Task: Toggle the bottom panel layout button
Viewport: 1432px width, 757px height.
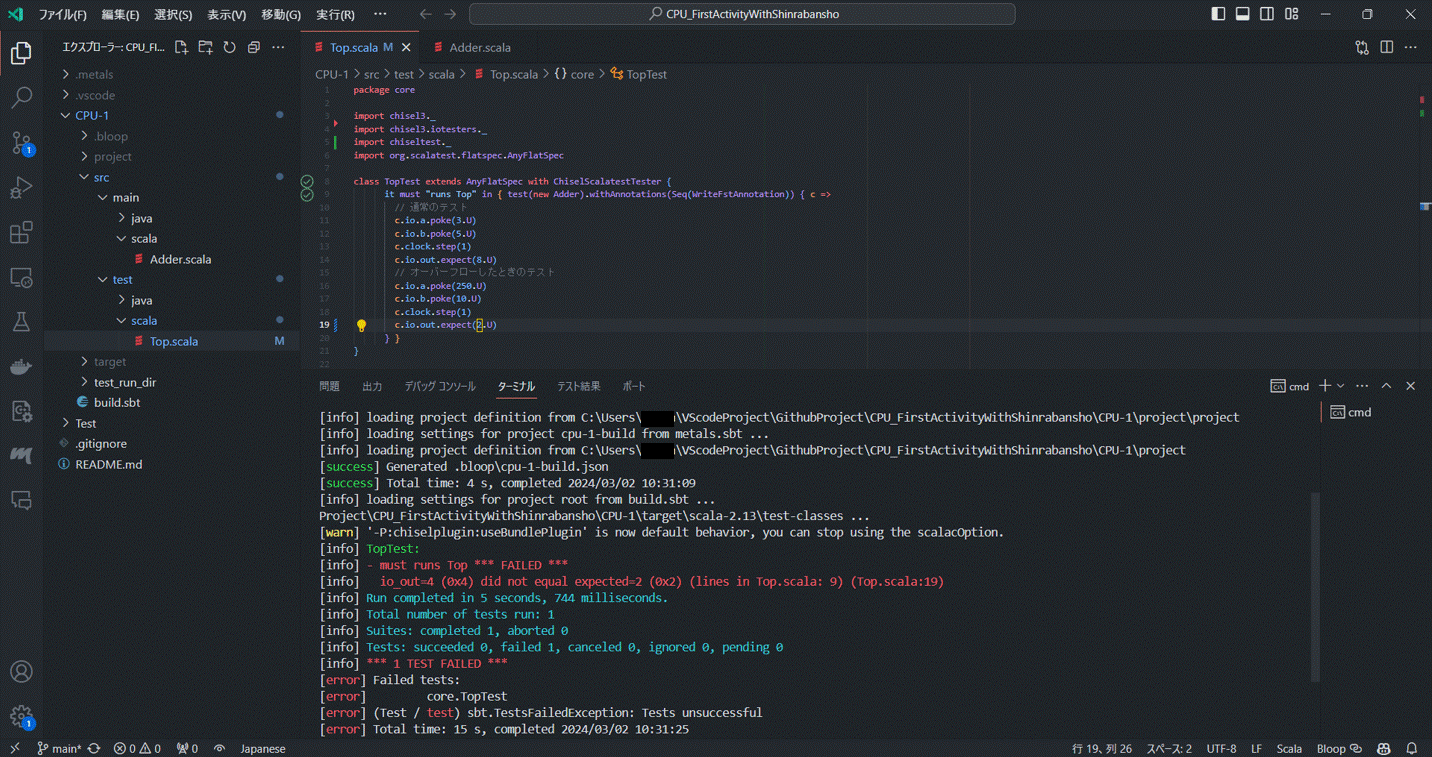Action: click(1242, 14)
